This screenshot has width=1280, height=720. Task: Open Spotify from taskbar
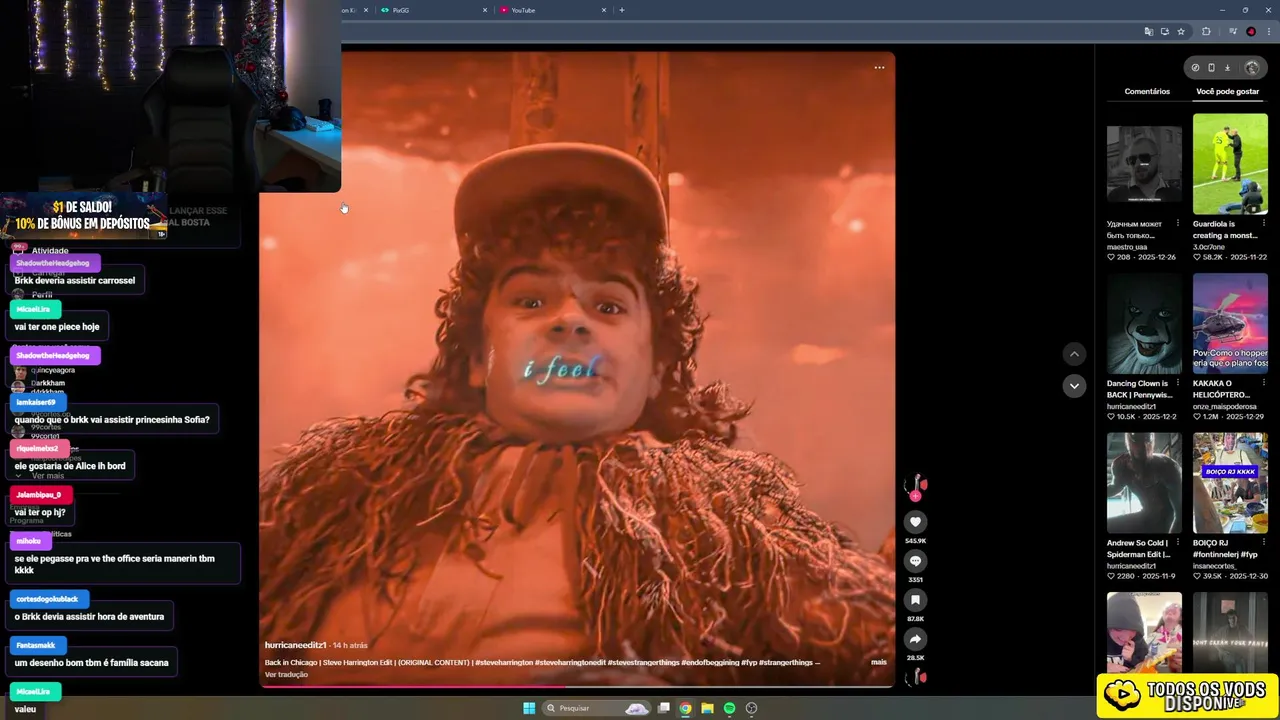pyautogui.click(x=729, y=708)
